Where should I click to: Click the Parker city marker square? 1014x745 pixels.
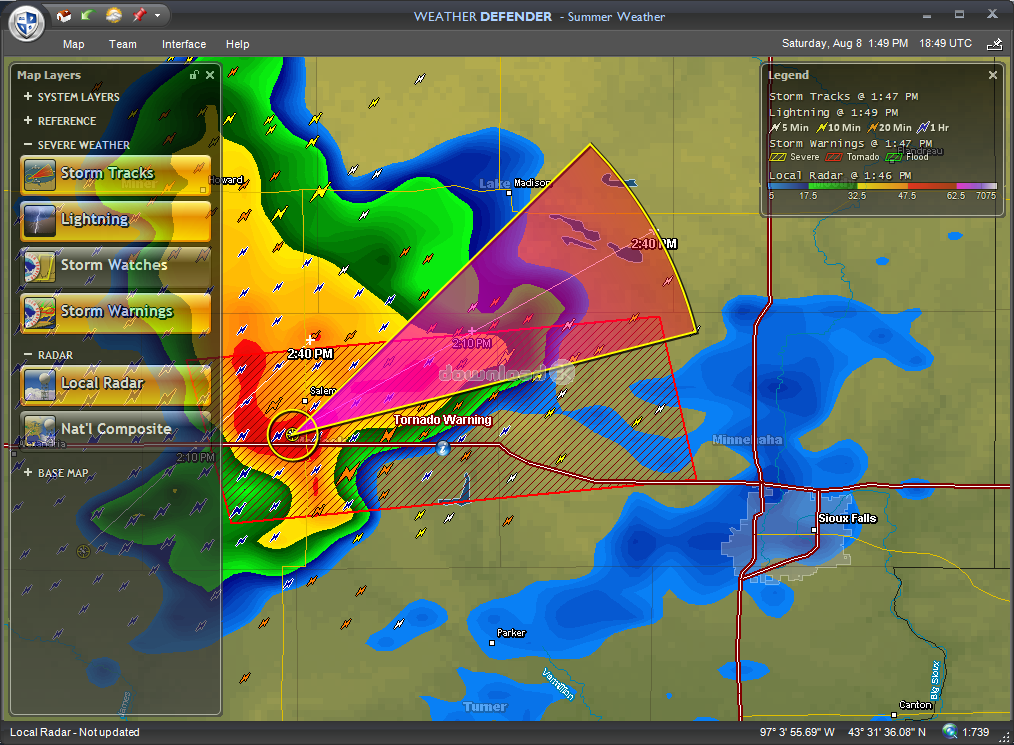click(492, 643)
